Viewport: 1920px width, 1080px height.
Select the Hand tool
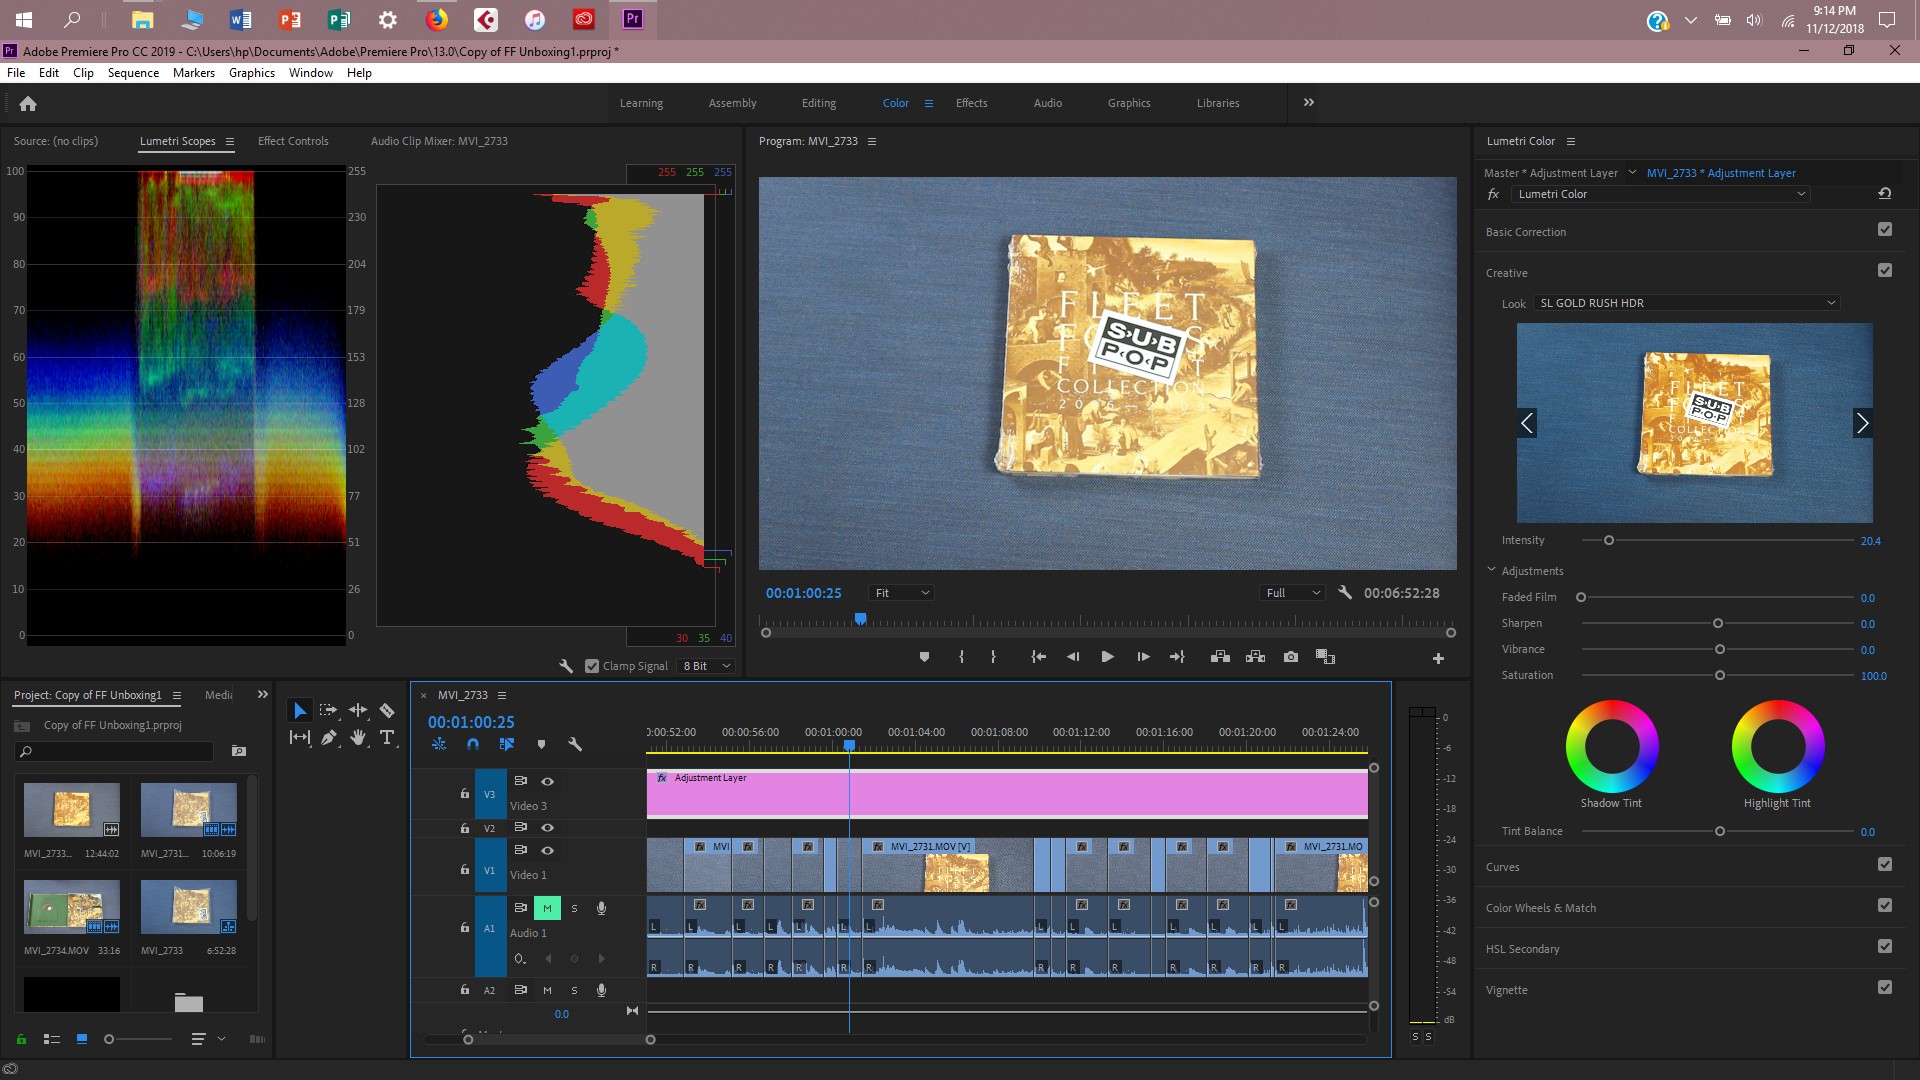(357, 738)
